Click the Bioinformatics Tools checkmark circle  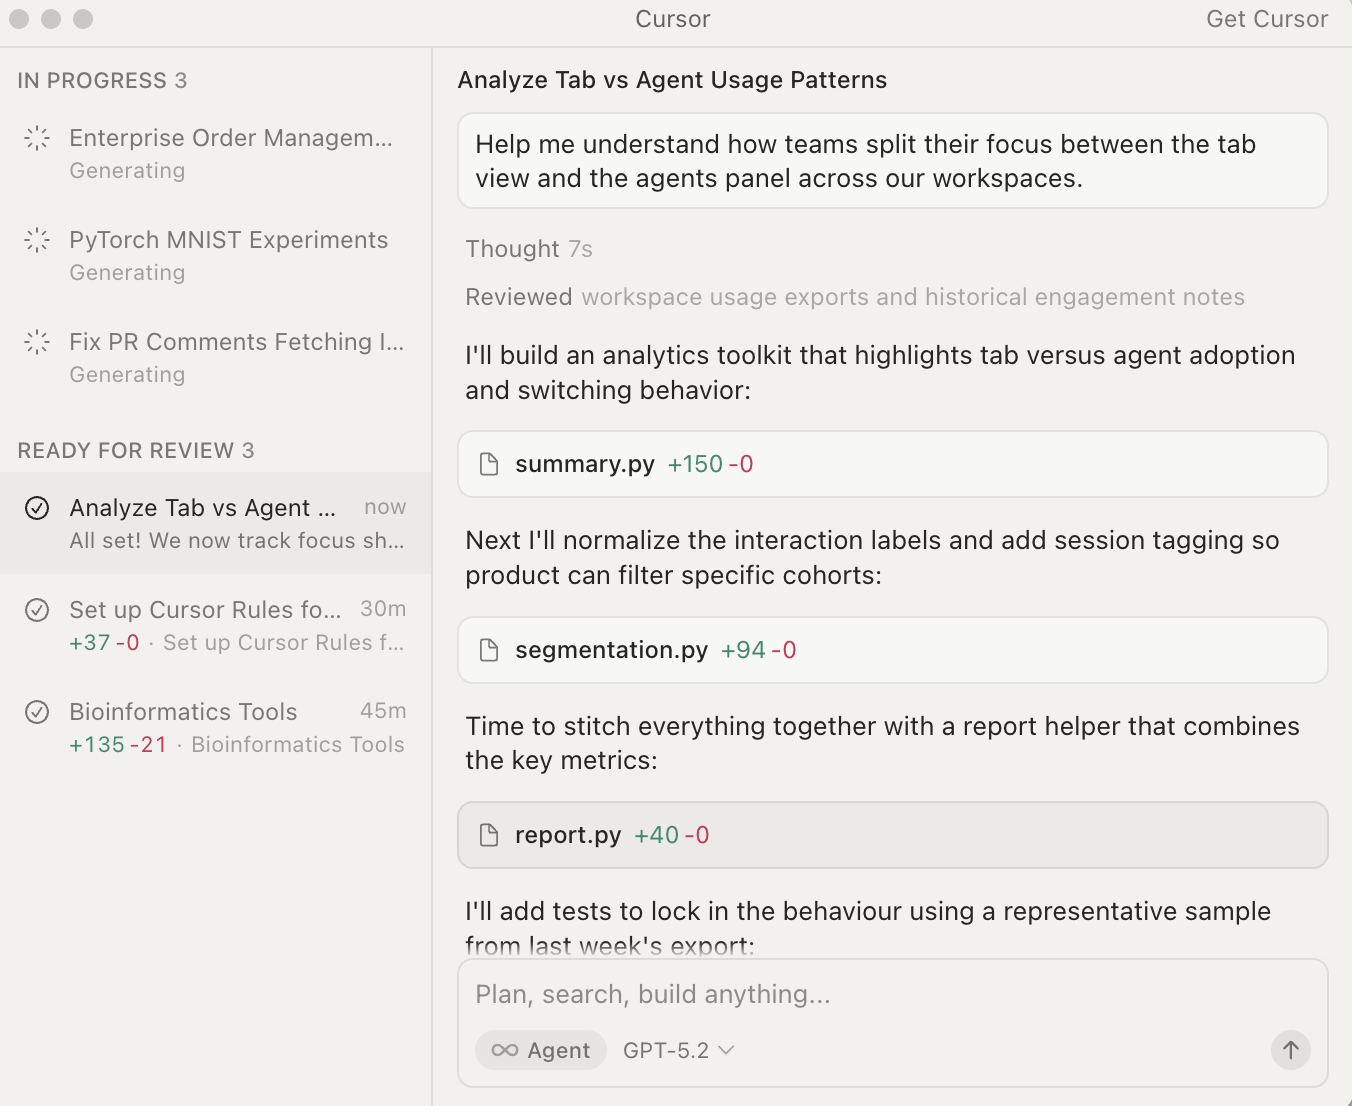pyautogui.click(x=37, y=712)
